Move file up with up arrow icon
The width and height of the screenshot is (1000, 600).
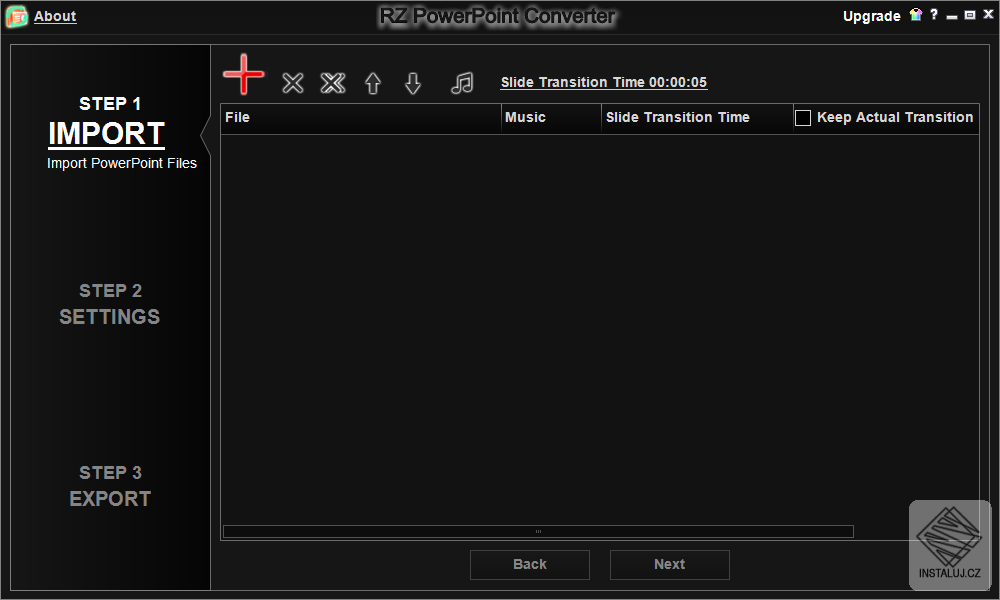[x=373, y=84]
